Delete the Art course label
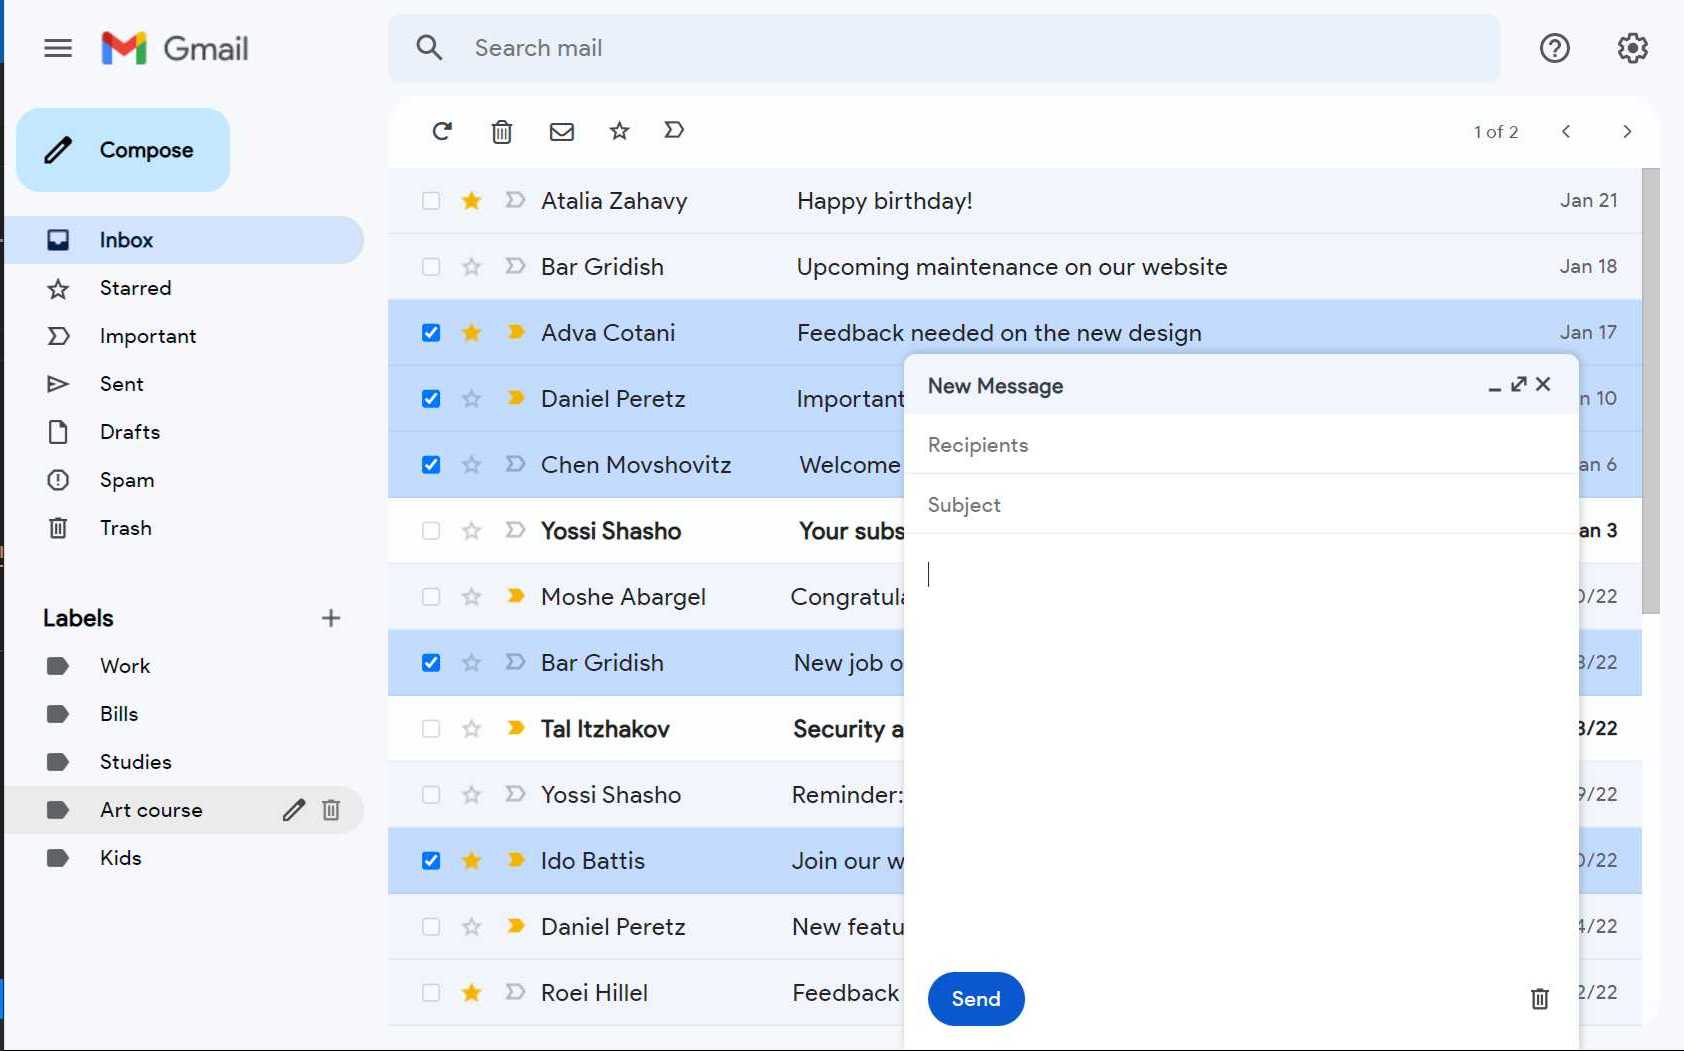 tap(331, 810)
